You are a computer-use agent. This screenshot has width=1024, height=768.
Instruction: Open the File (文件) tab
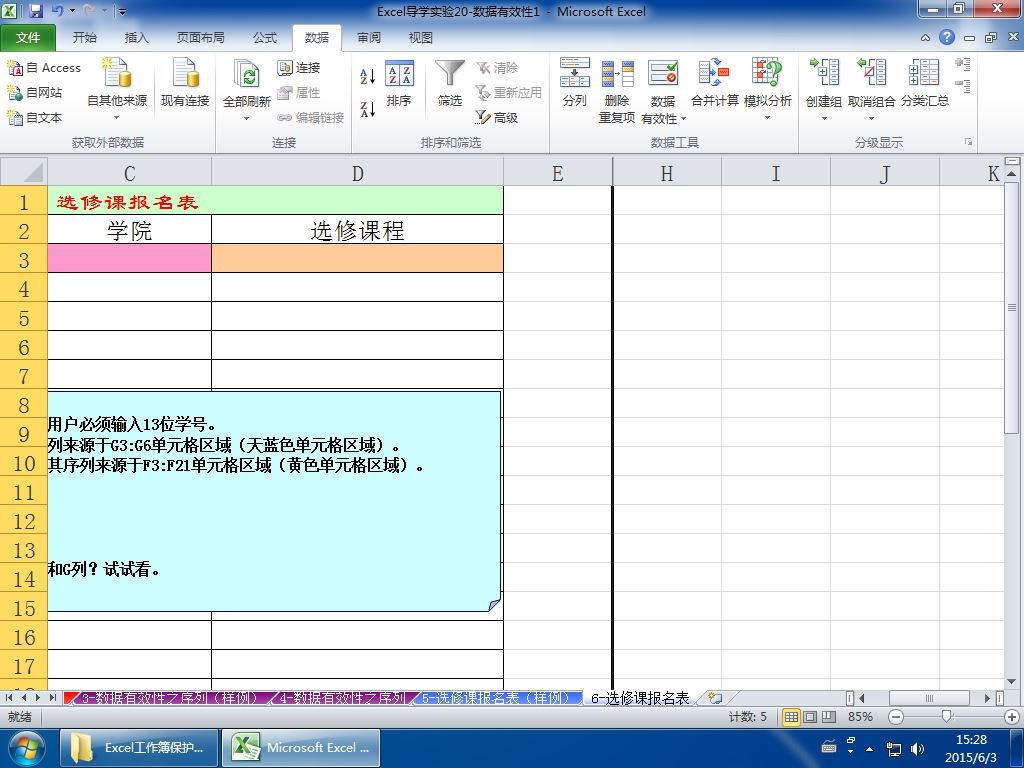click(x=27, y=38)
